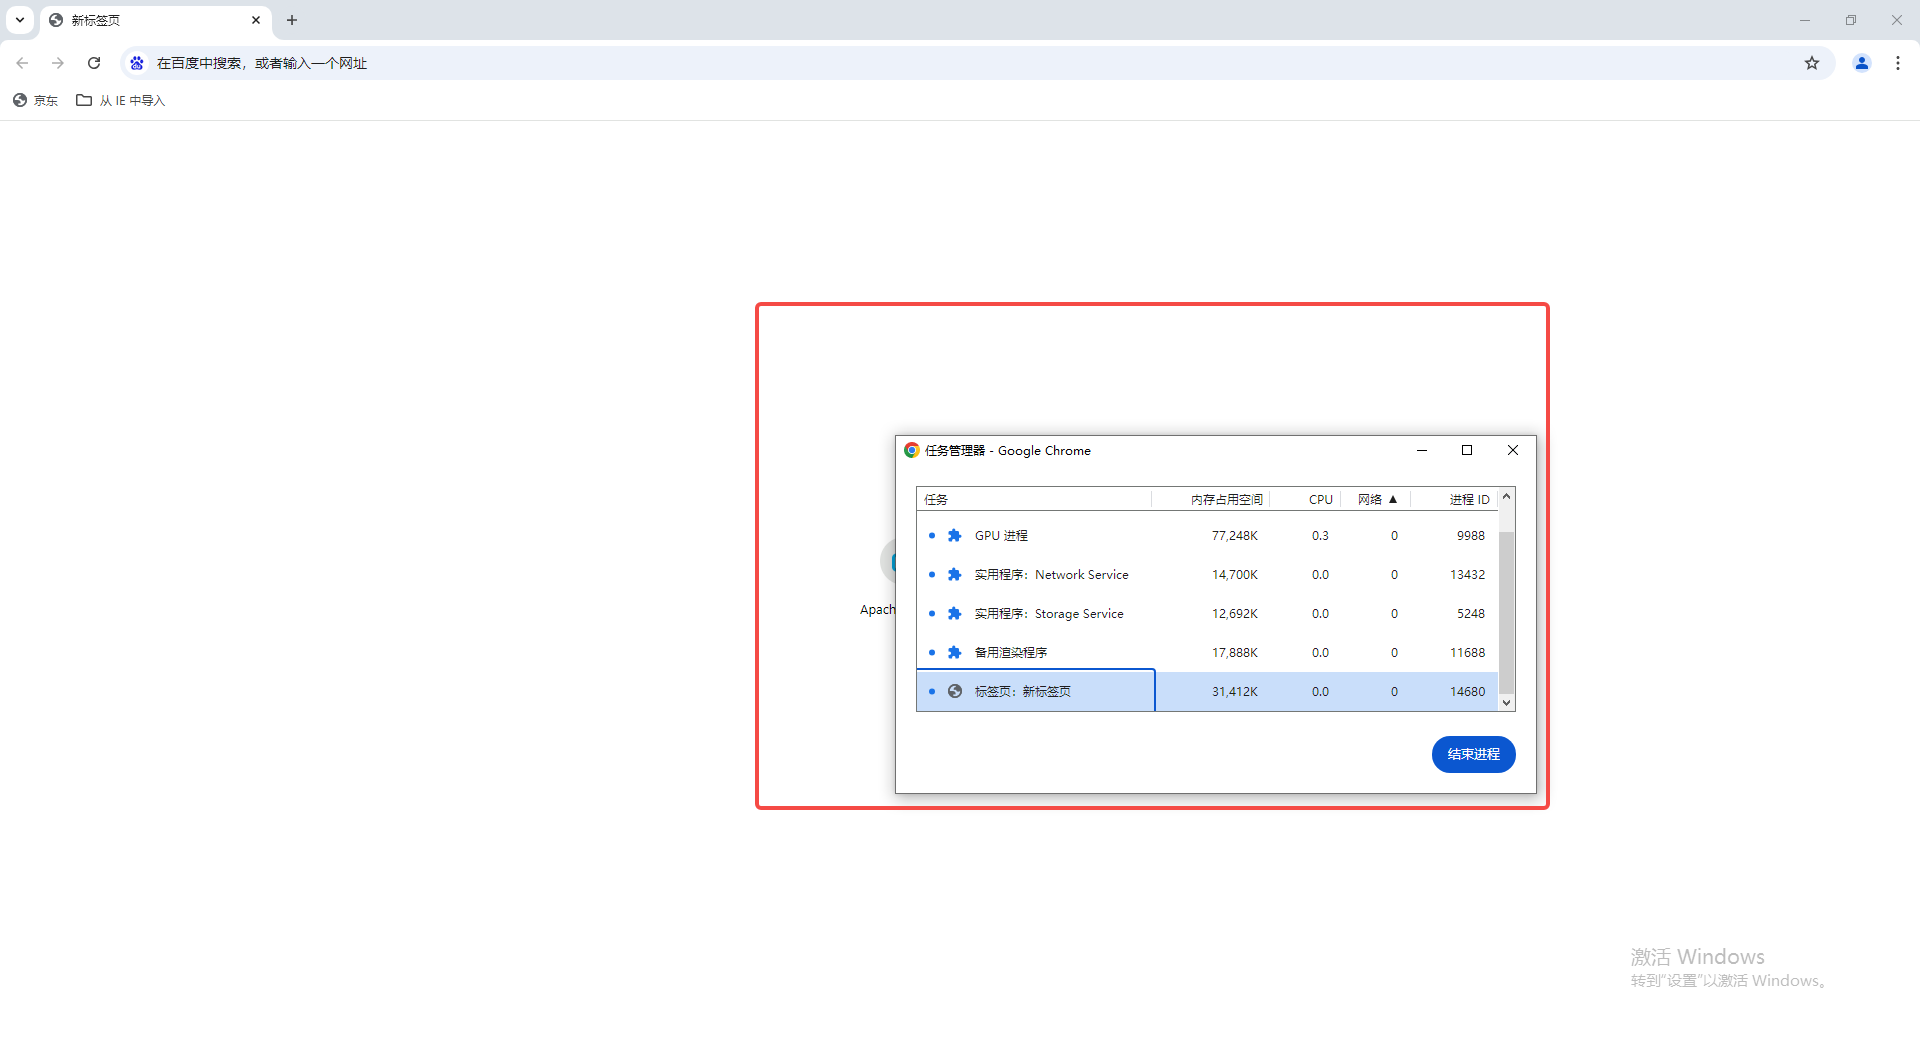Minimize the Chrome browser window

1805,20
